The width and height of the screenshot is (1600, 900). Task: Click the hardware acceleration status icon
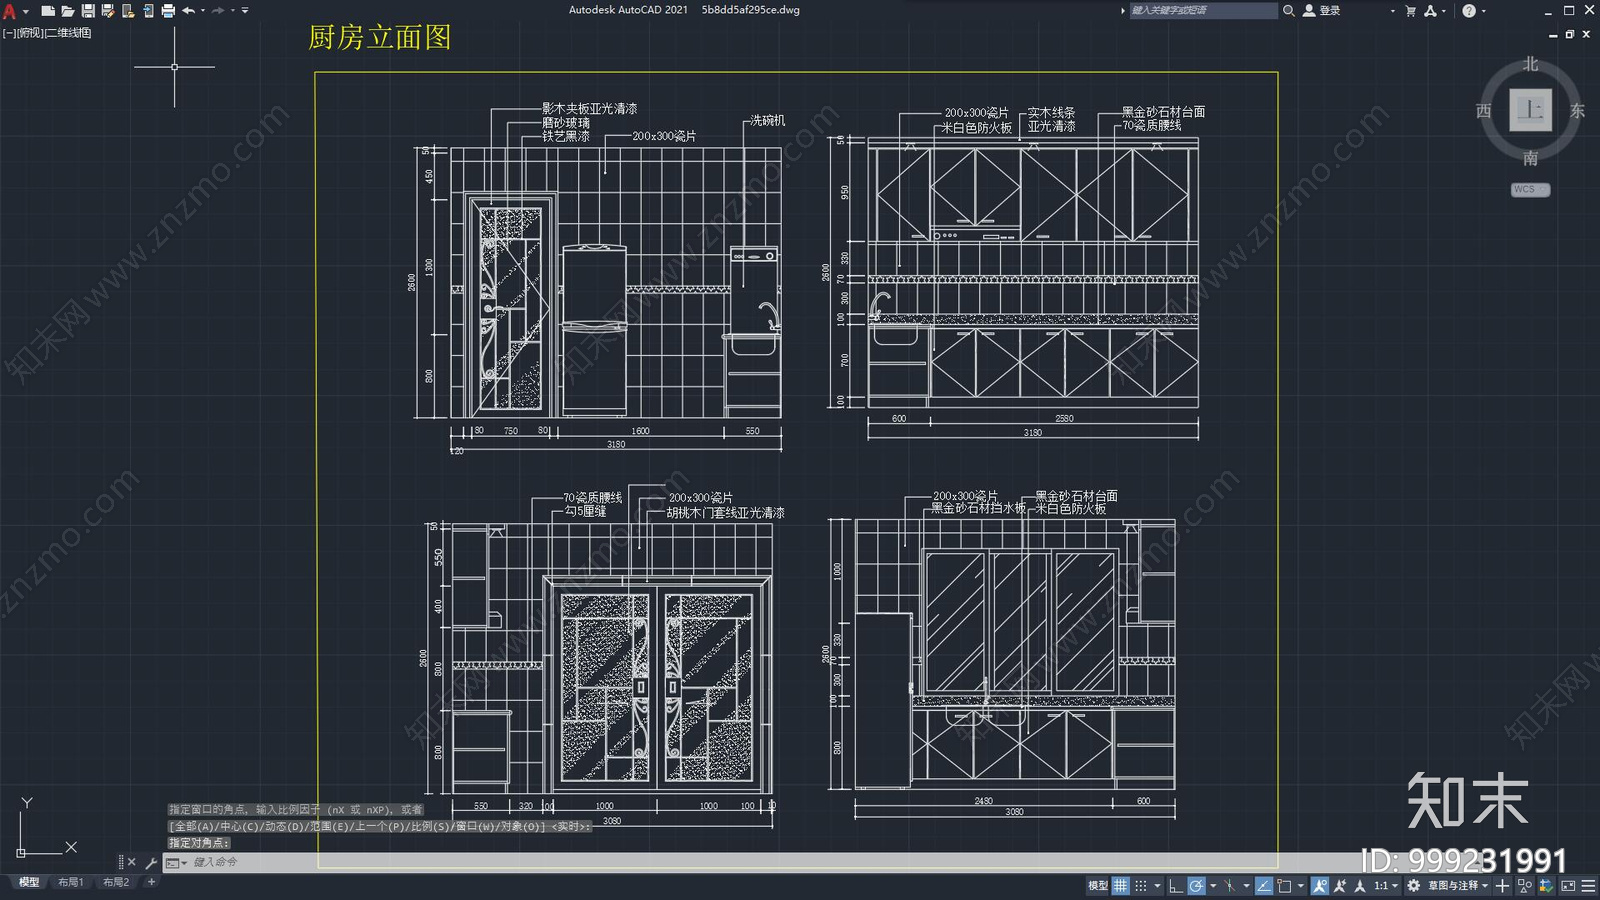1546,885
